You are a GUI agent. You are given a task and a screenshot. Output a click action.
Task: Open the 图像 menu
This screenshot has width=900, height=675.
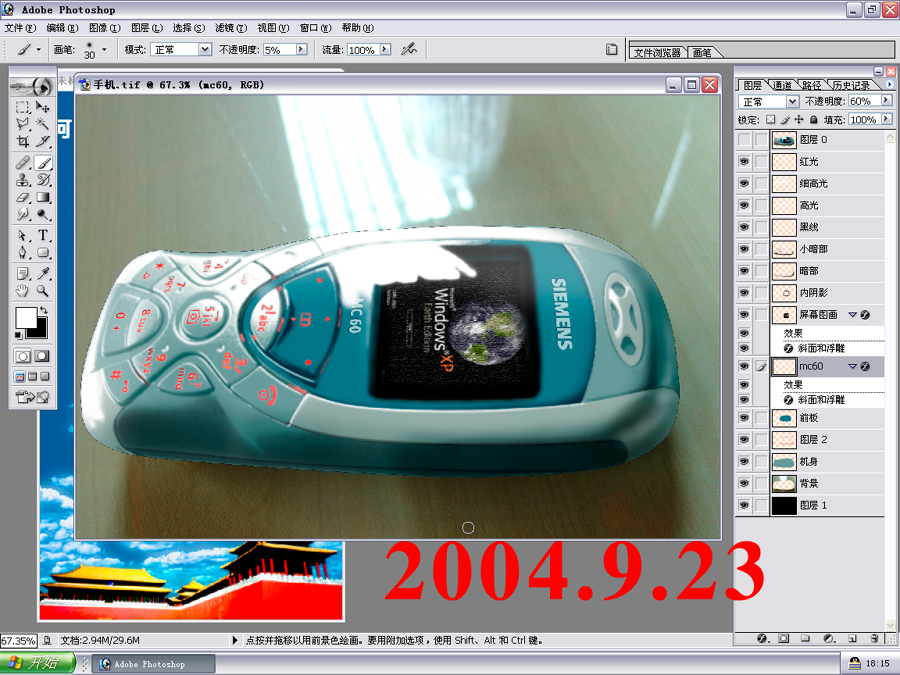(104, 28)
